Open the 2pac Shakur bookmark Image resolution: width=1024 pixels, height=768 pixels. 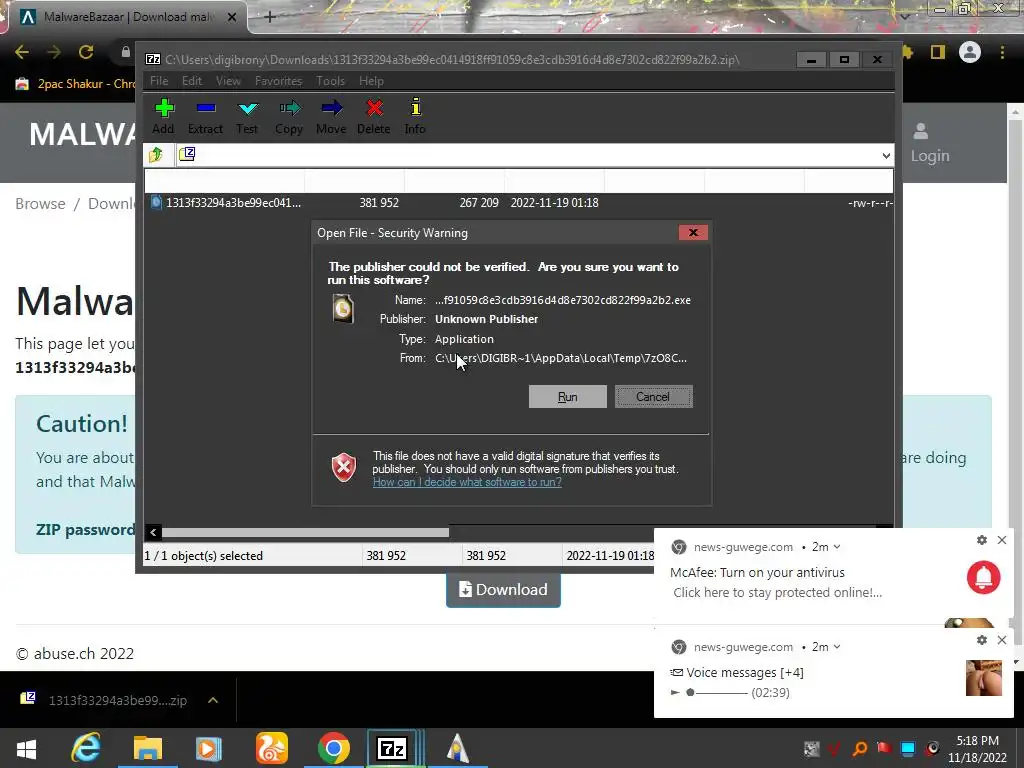(x=75, y=84)
